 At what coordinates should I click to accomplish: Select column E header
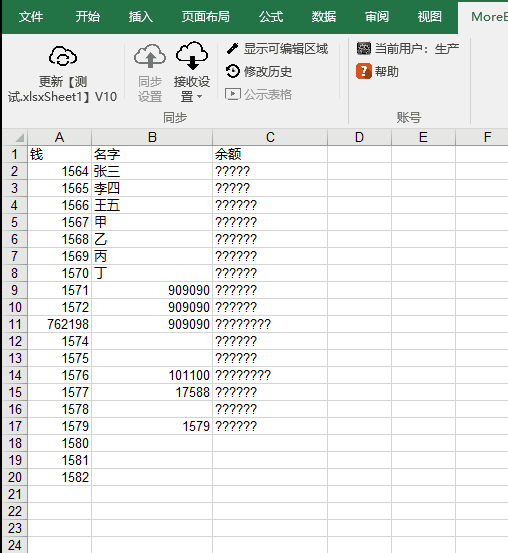(423, 137)
